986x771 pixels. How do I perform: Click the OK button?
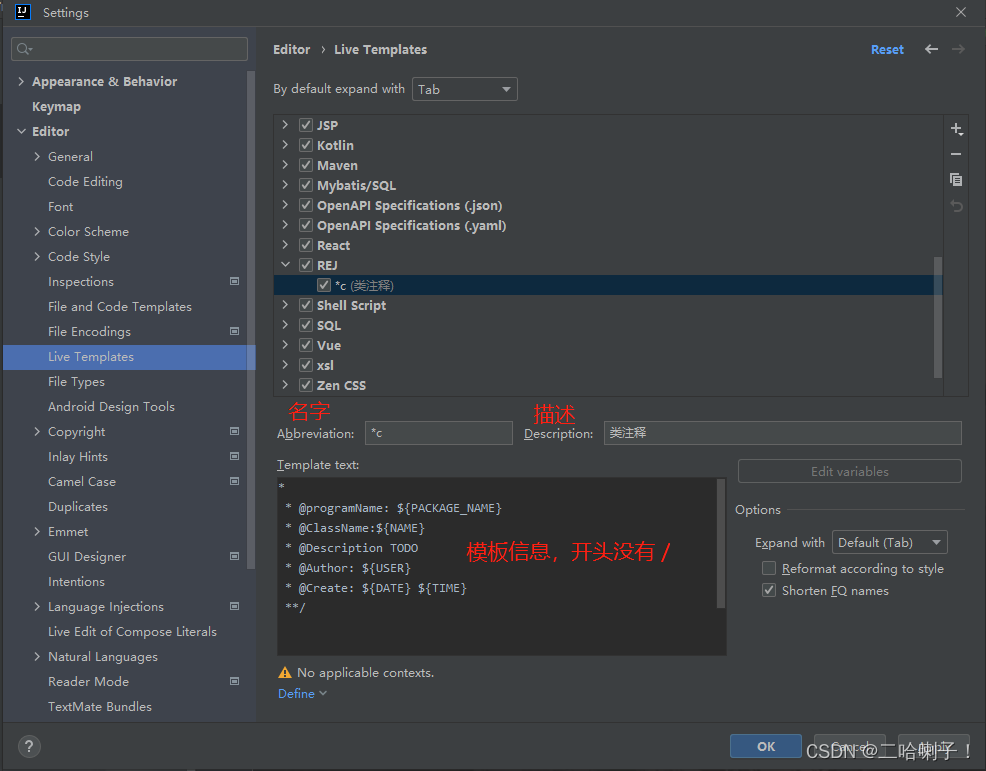[765, 746]
